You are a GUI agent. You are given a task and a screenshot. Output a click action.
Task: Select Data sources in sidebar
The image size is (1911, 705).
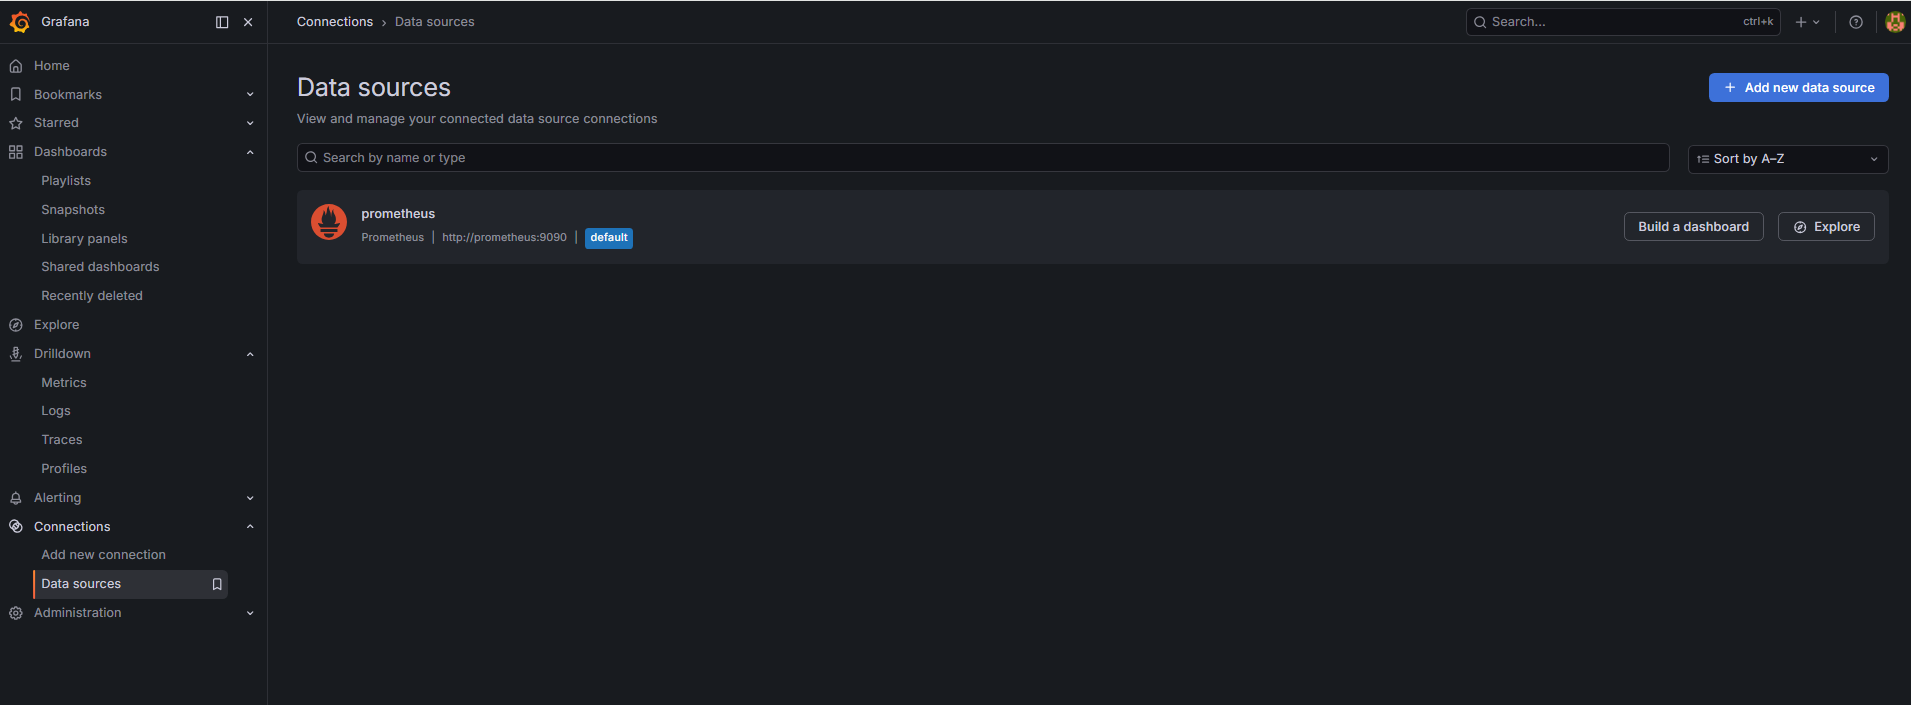[x=130, y=584]
